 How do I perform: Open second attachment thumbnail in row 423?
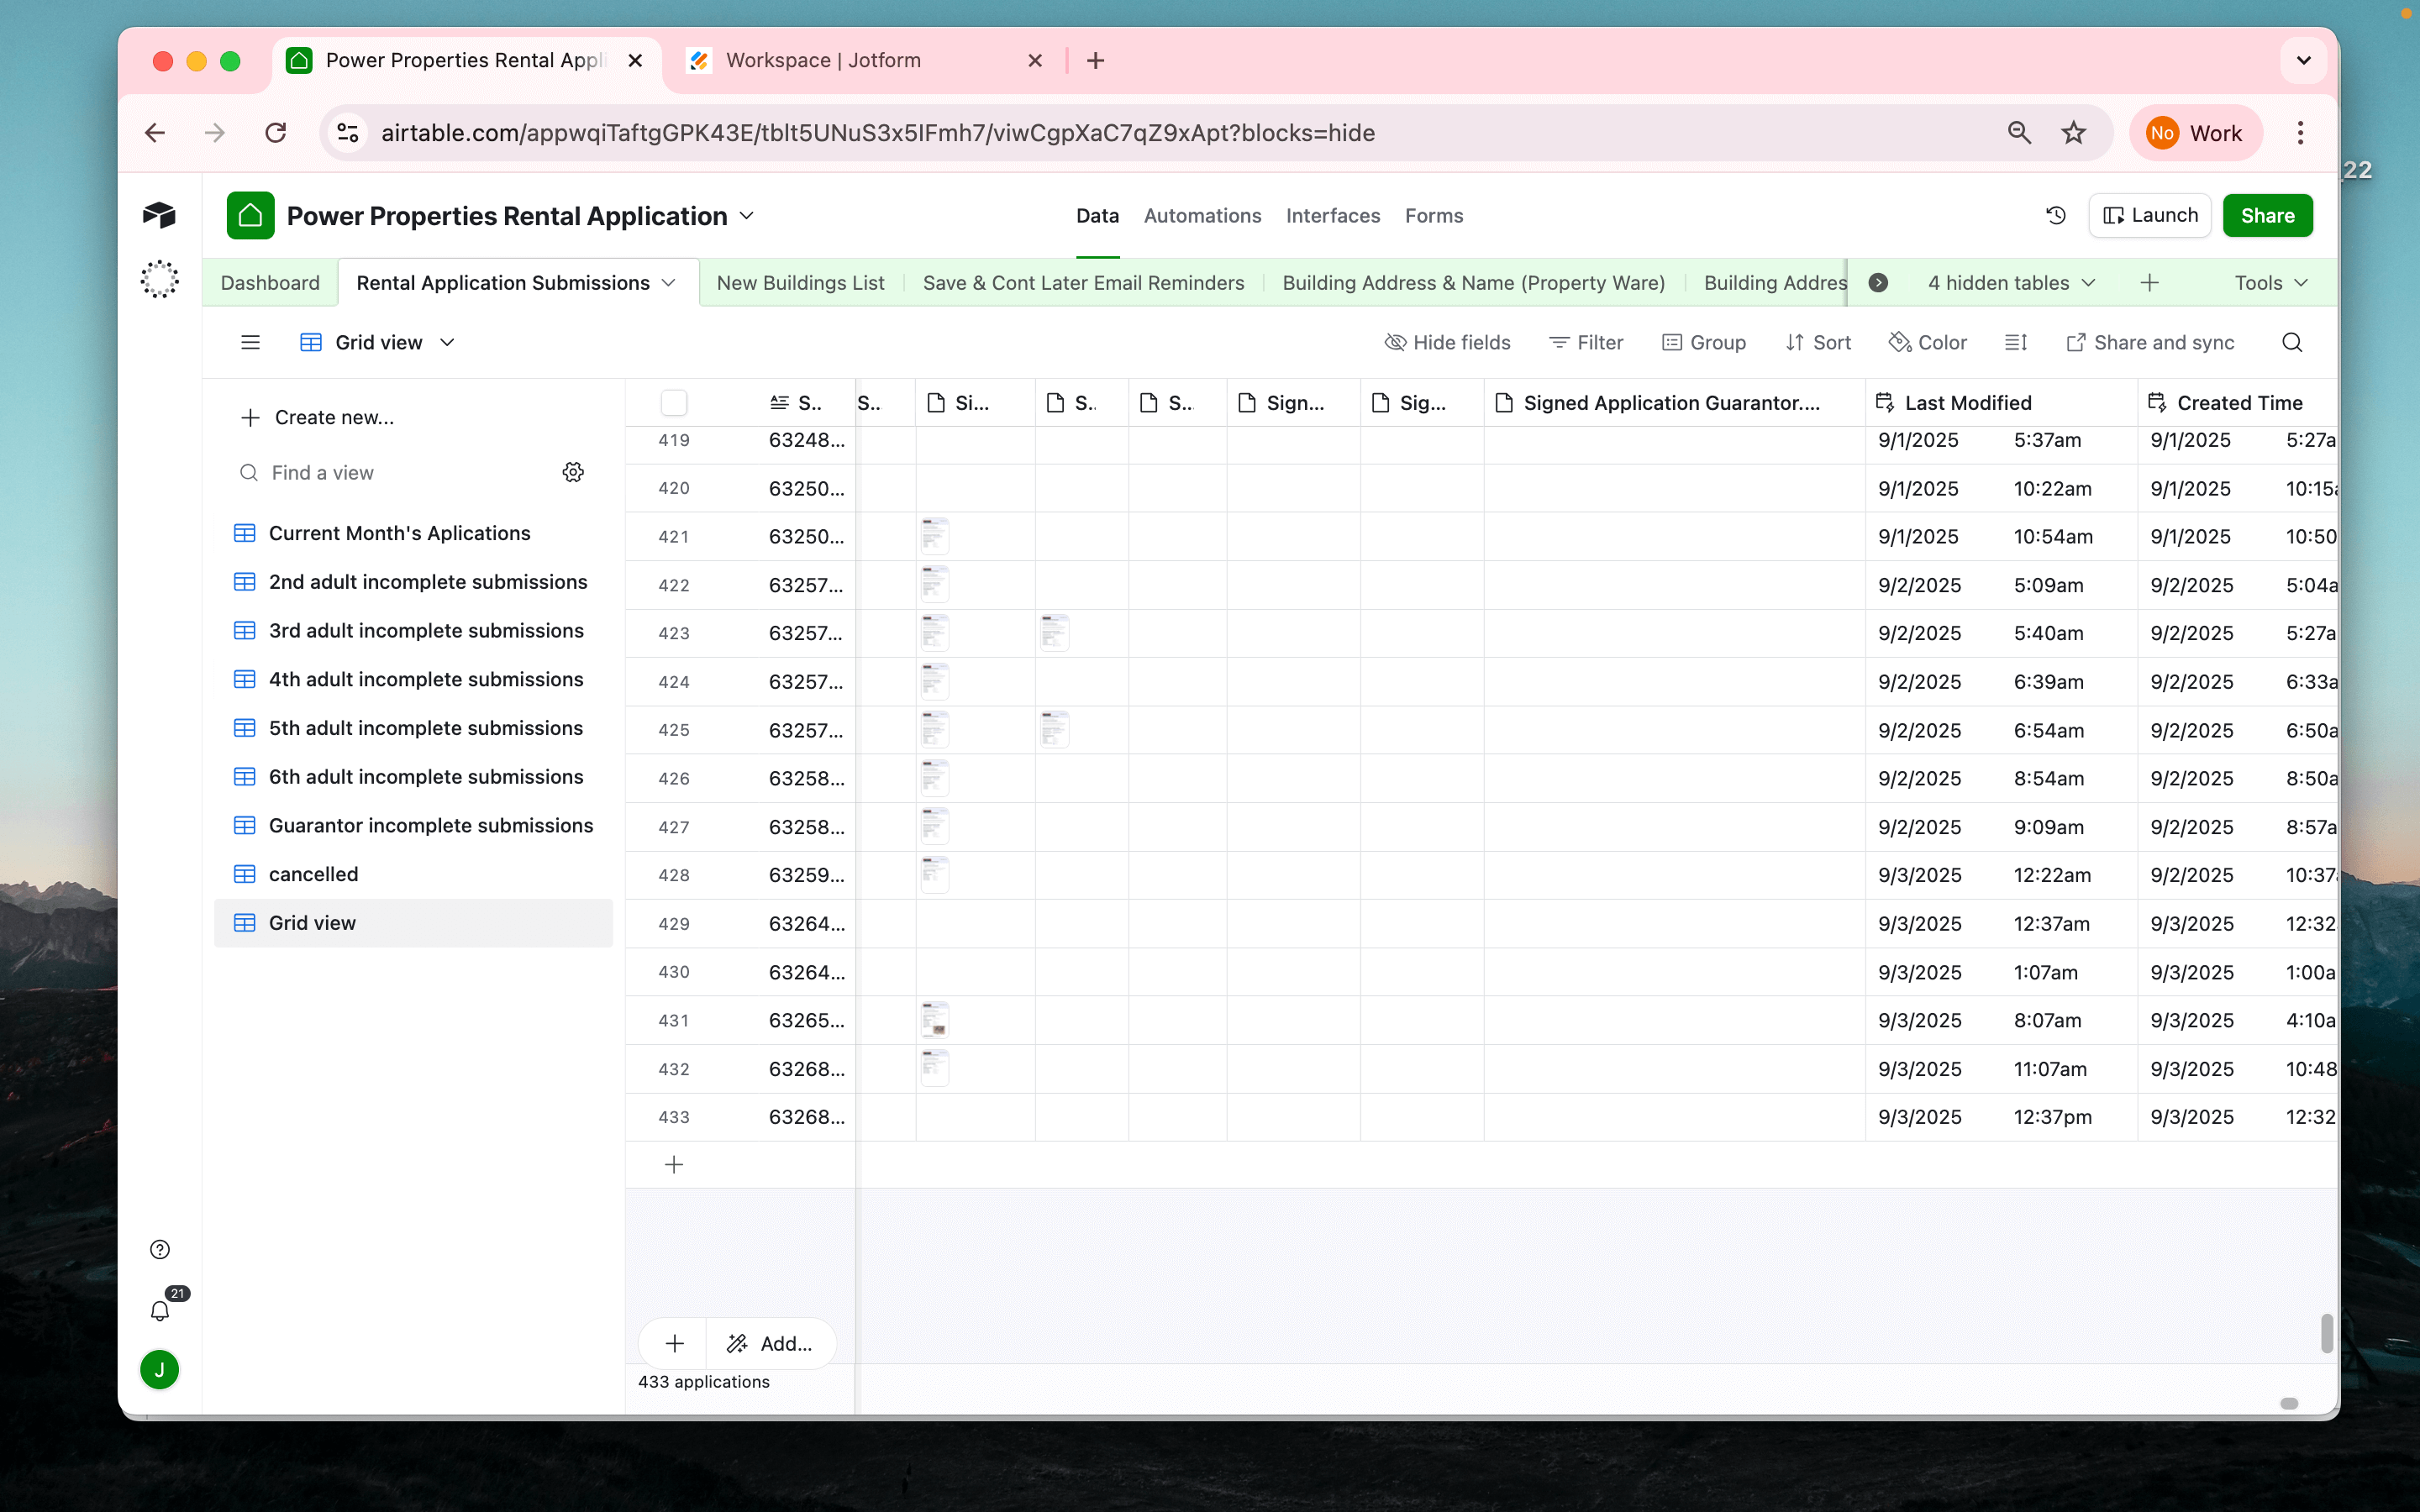click(x=1054, y=633)
